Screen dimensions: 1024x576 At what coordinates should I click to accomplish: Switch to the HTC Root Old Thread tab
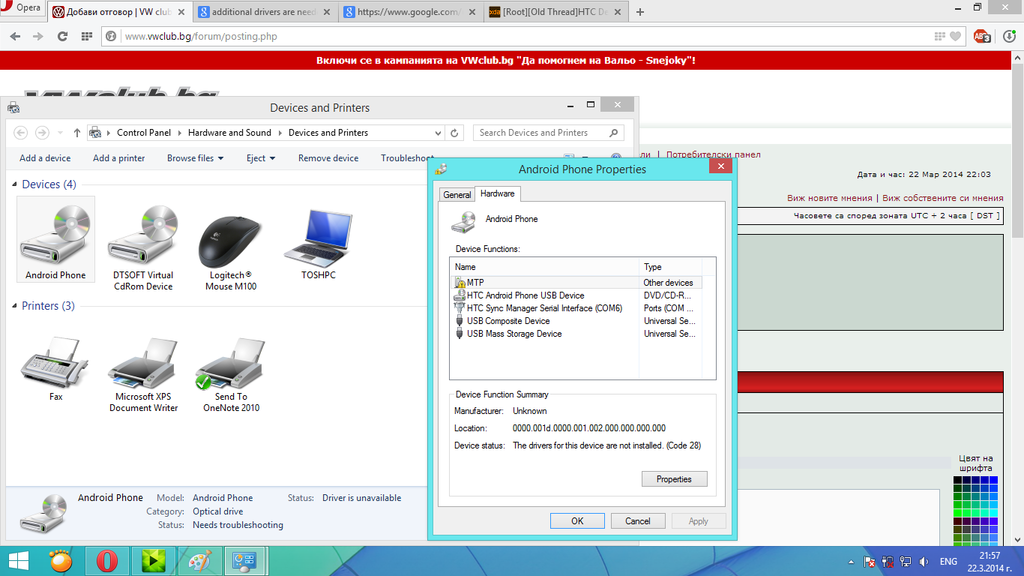click(x=556, y=12)
